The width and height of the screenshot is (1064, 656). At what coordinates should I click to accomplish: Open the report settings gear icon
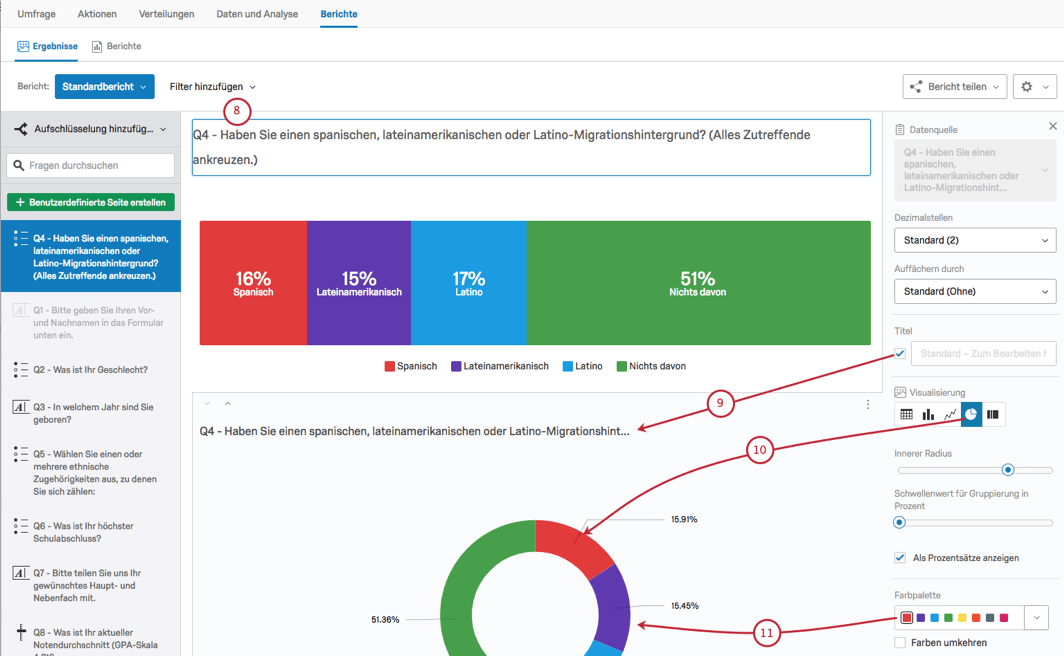point(1027,87)
